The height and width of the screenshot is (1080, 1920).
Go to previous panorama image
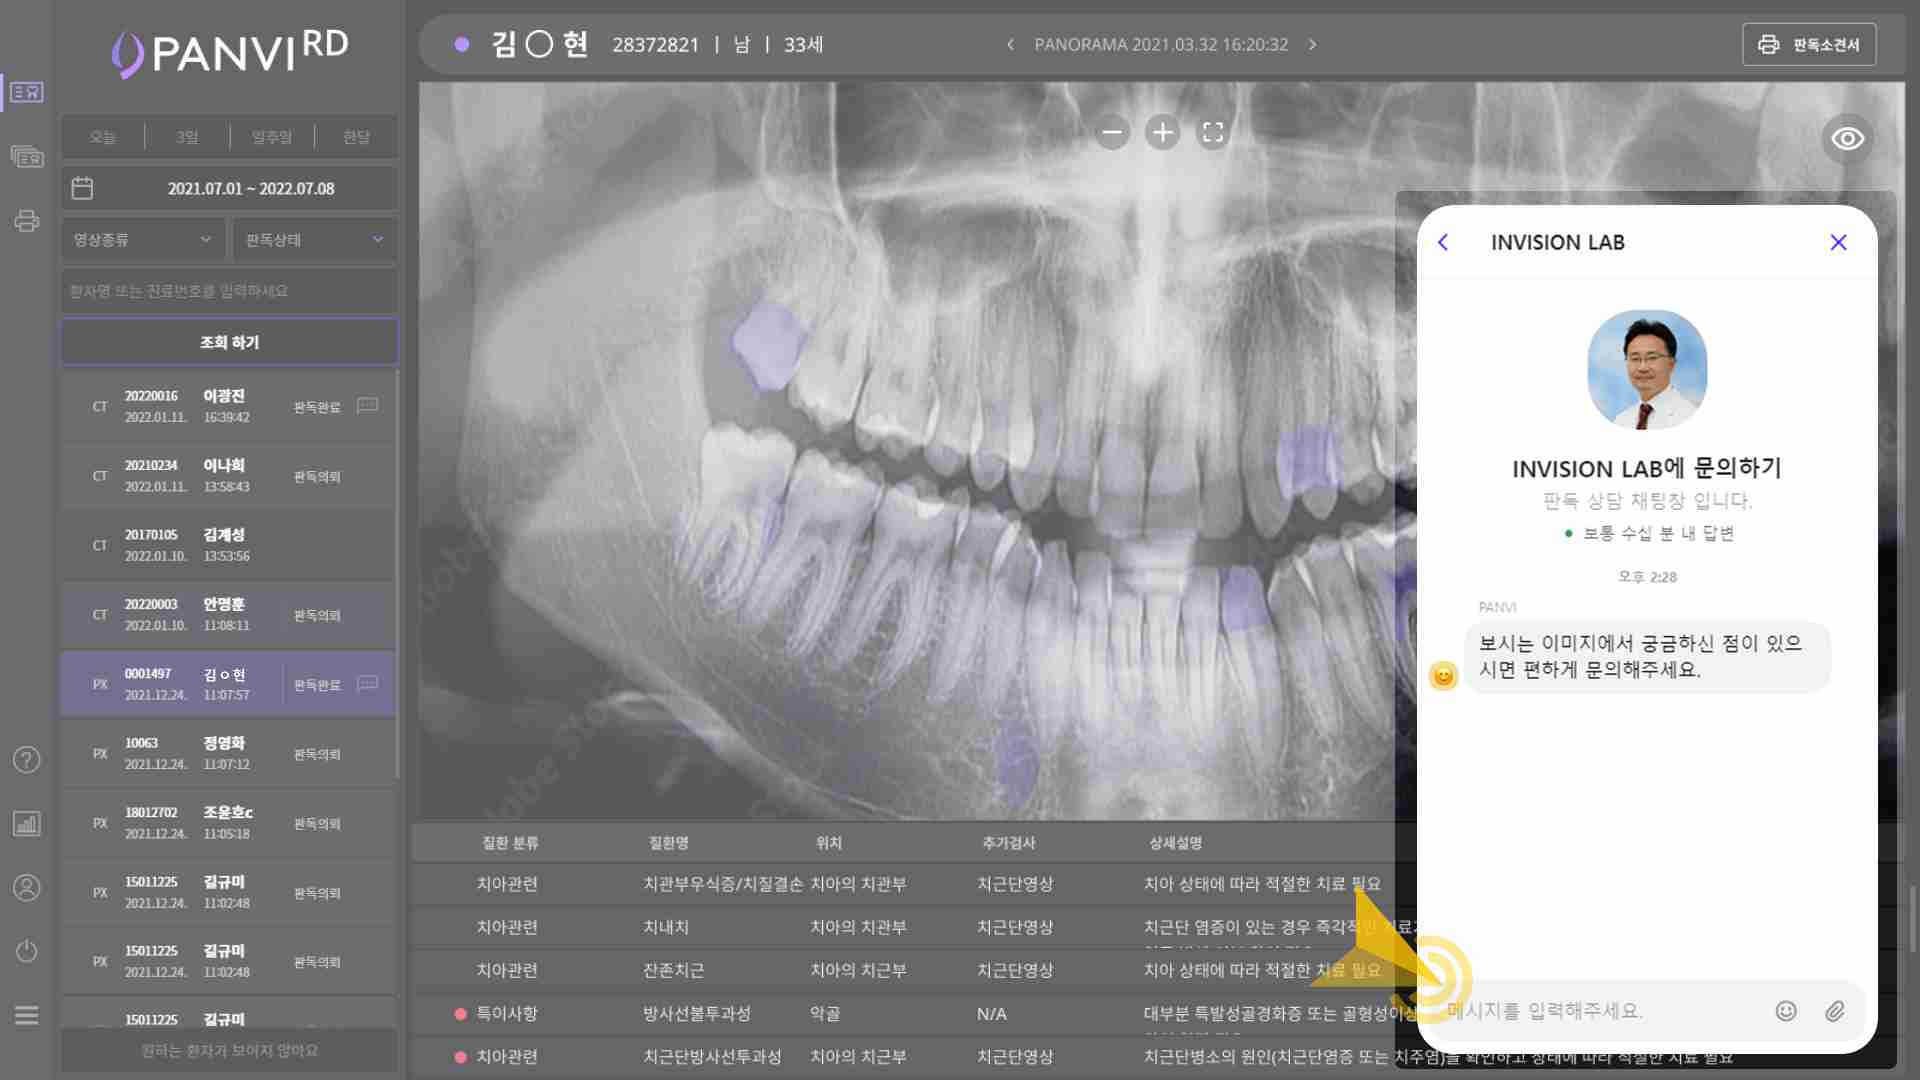tap(1010, 45)
